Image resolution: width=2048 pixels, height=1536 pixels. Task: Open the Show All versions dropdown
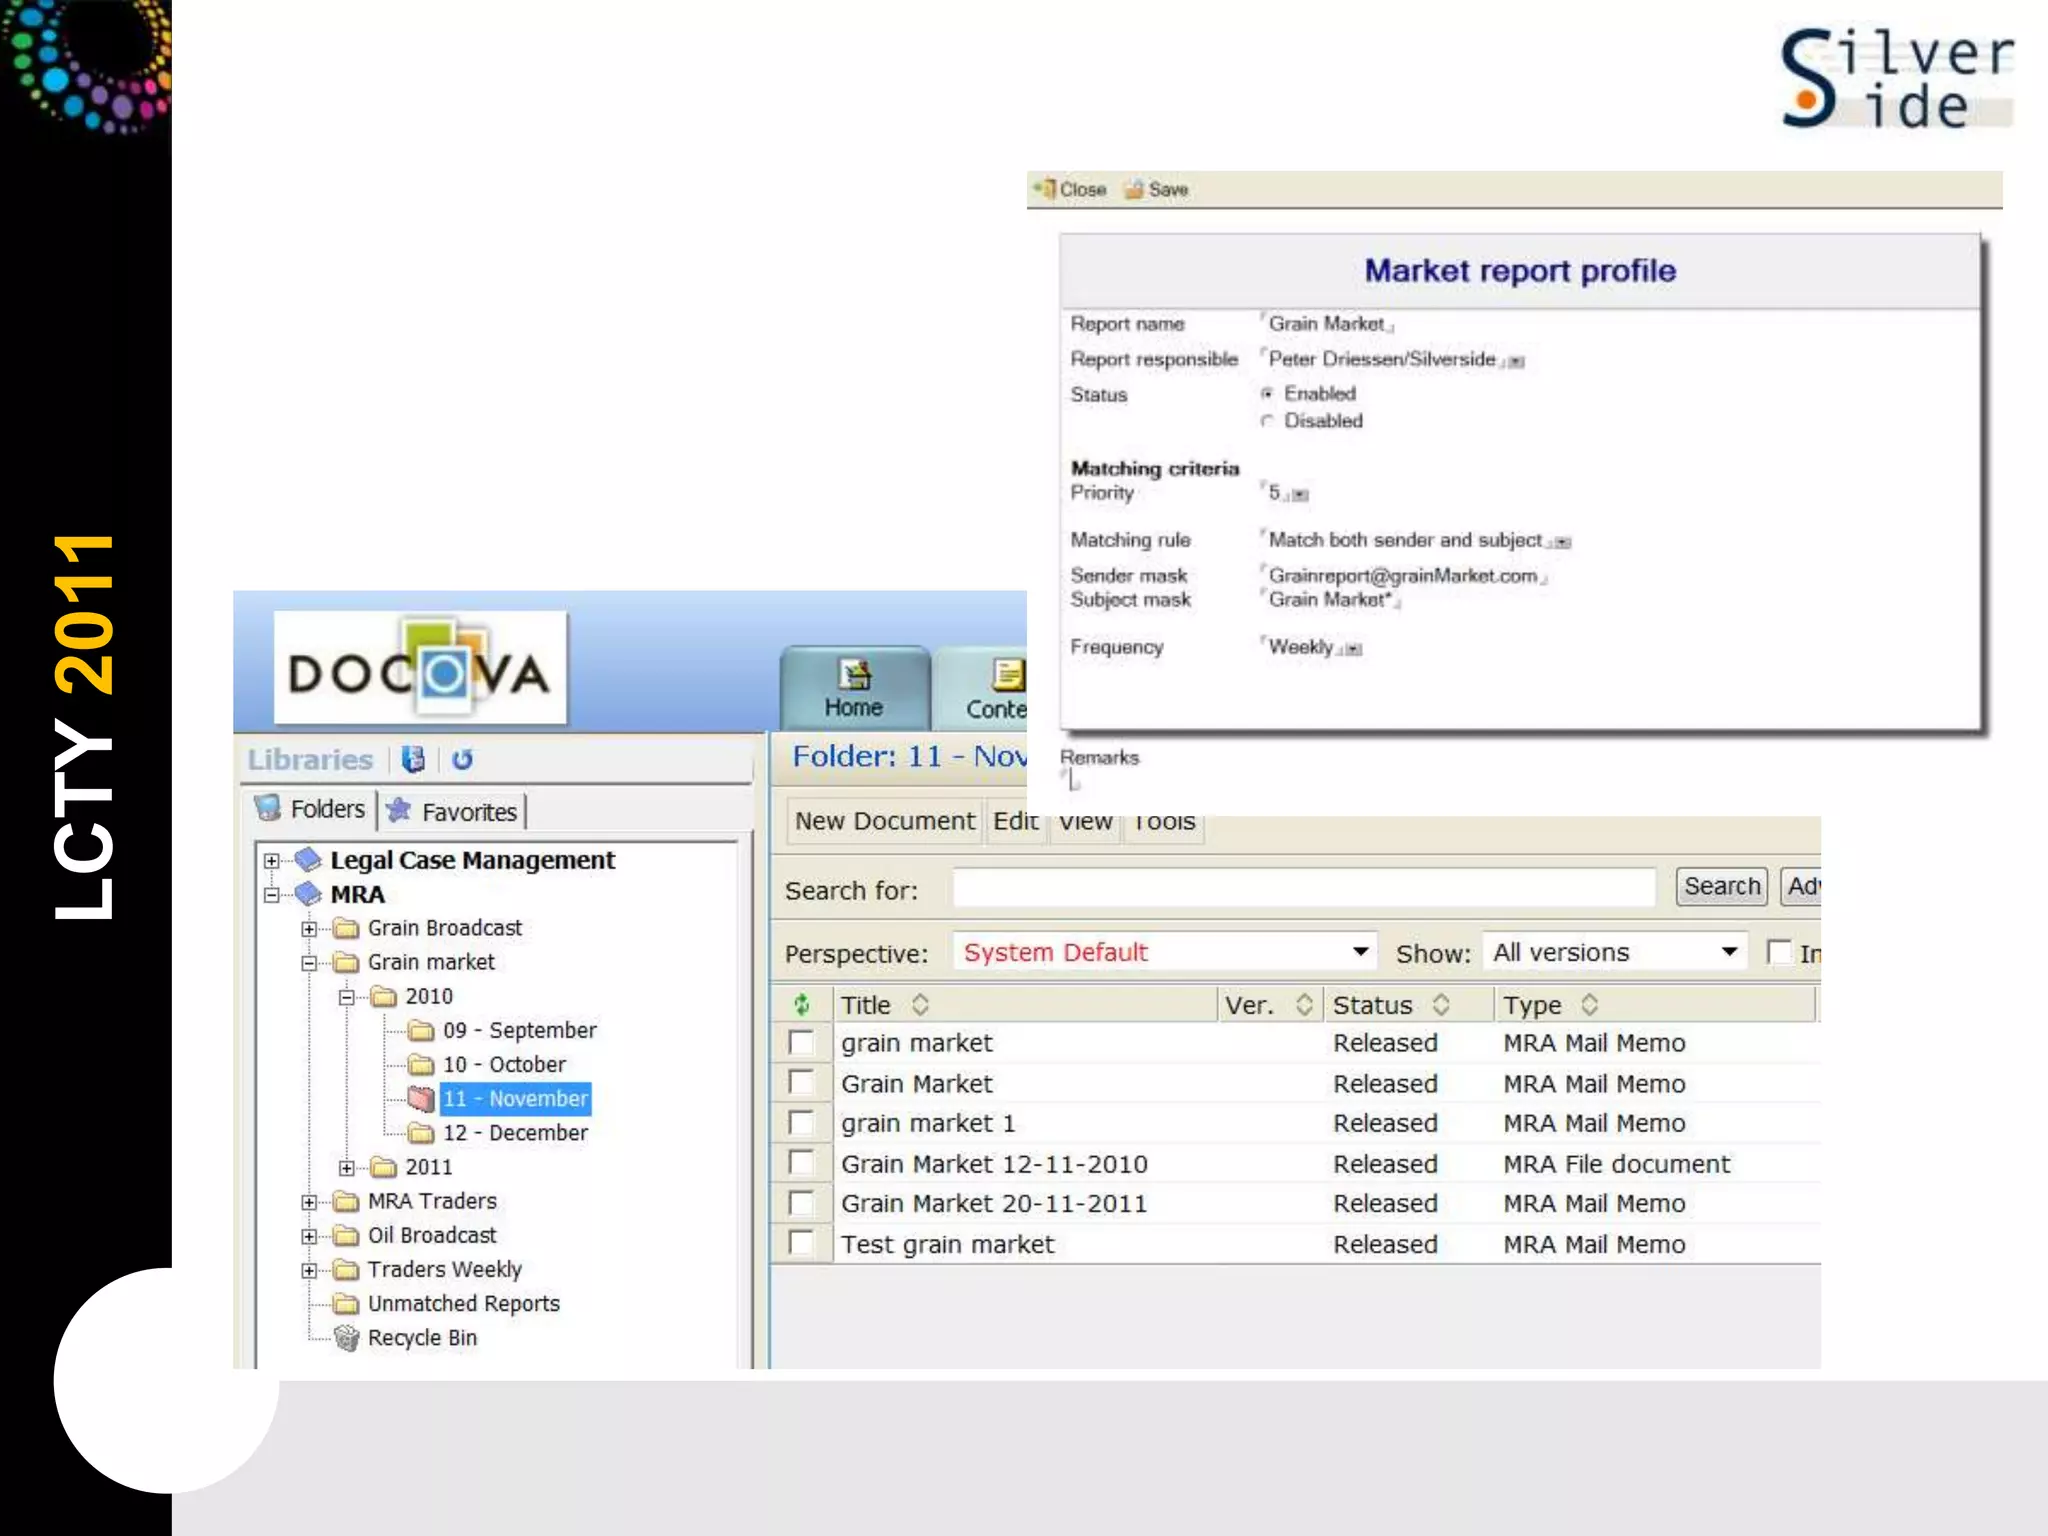[x=1729, y=952]
